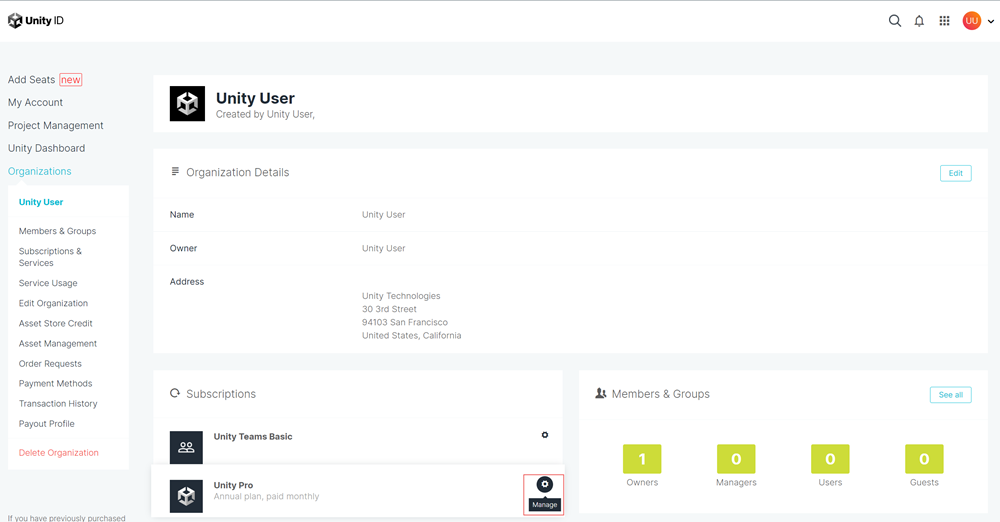Click See all in Members & Groups

pos(950,394)
